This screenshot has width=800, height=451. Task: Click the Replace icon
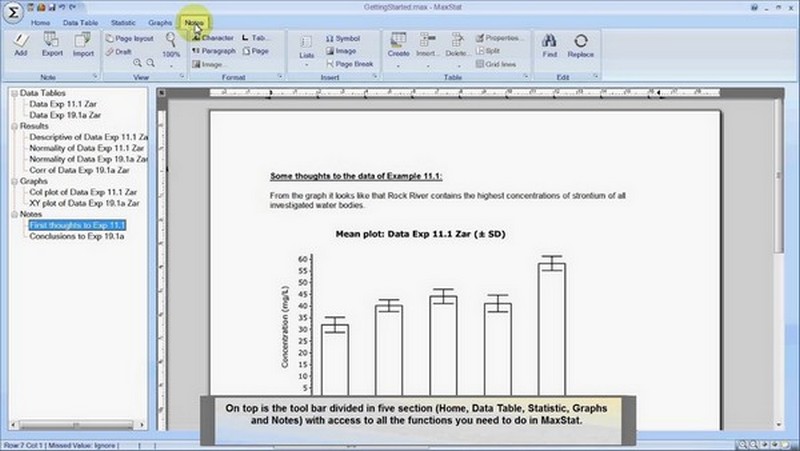tap(581, 40)
